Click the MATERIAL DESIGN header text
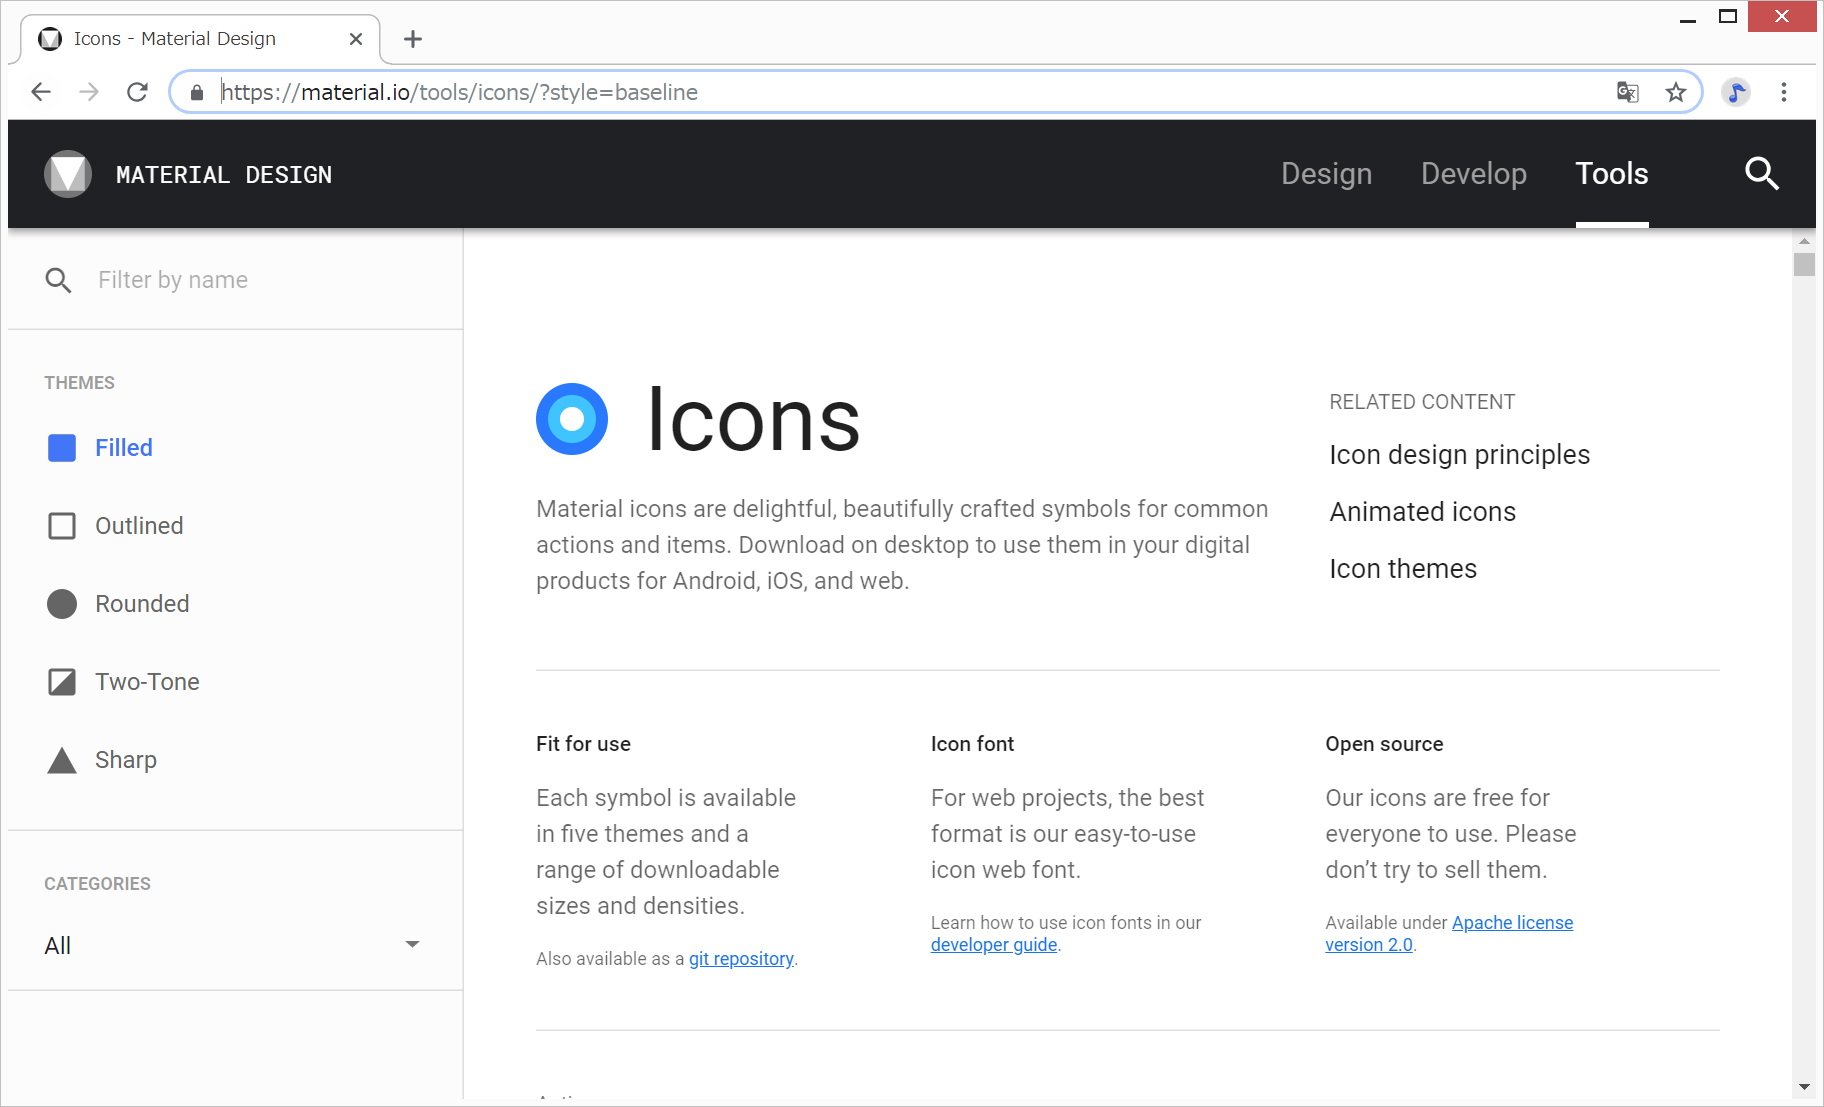Image resolution: width=1824 pixels, height=1107 pixels. (x=224, y=175)
